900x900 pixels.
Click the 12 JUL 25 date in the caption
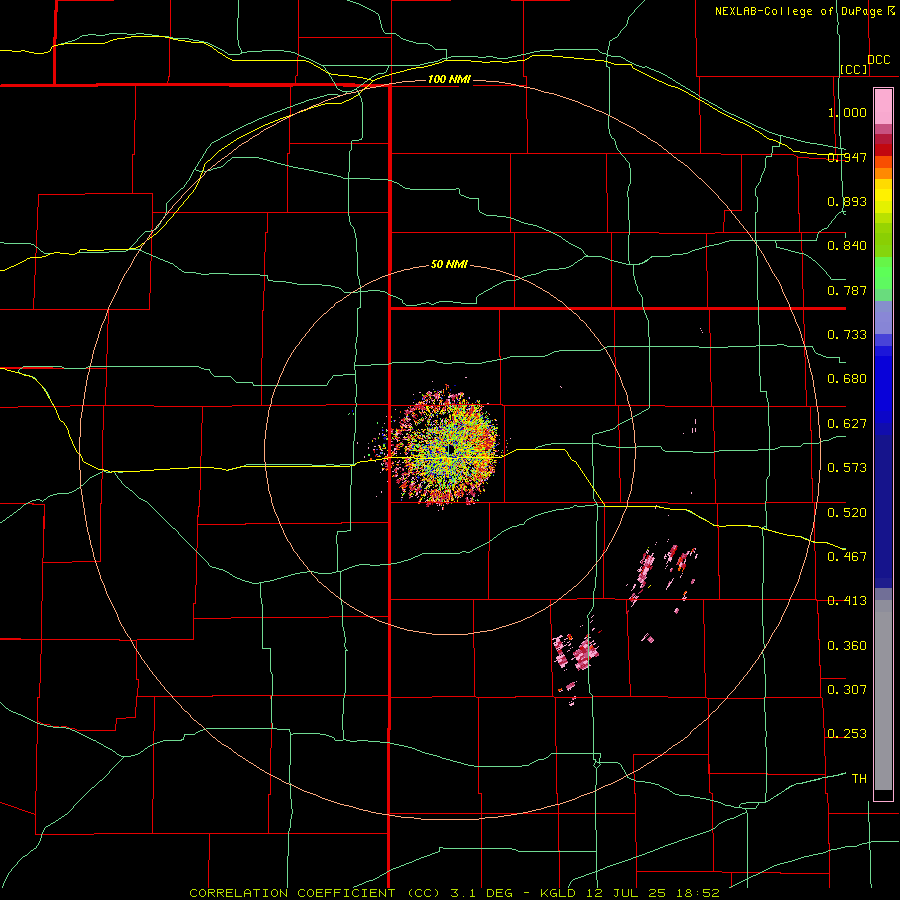pyautogui.click(x=626, y=893)
